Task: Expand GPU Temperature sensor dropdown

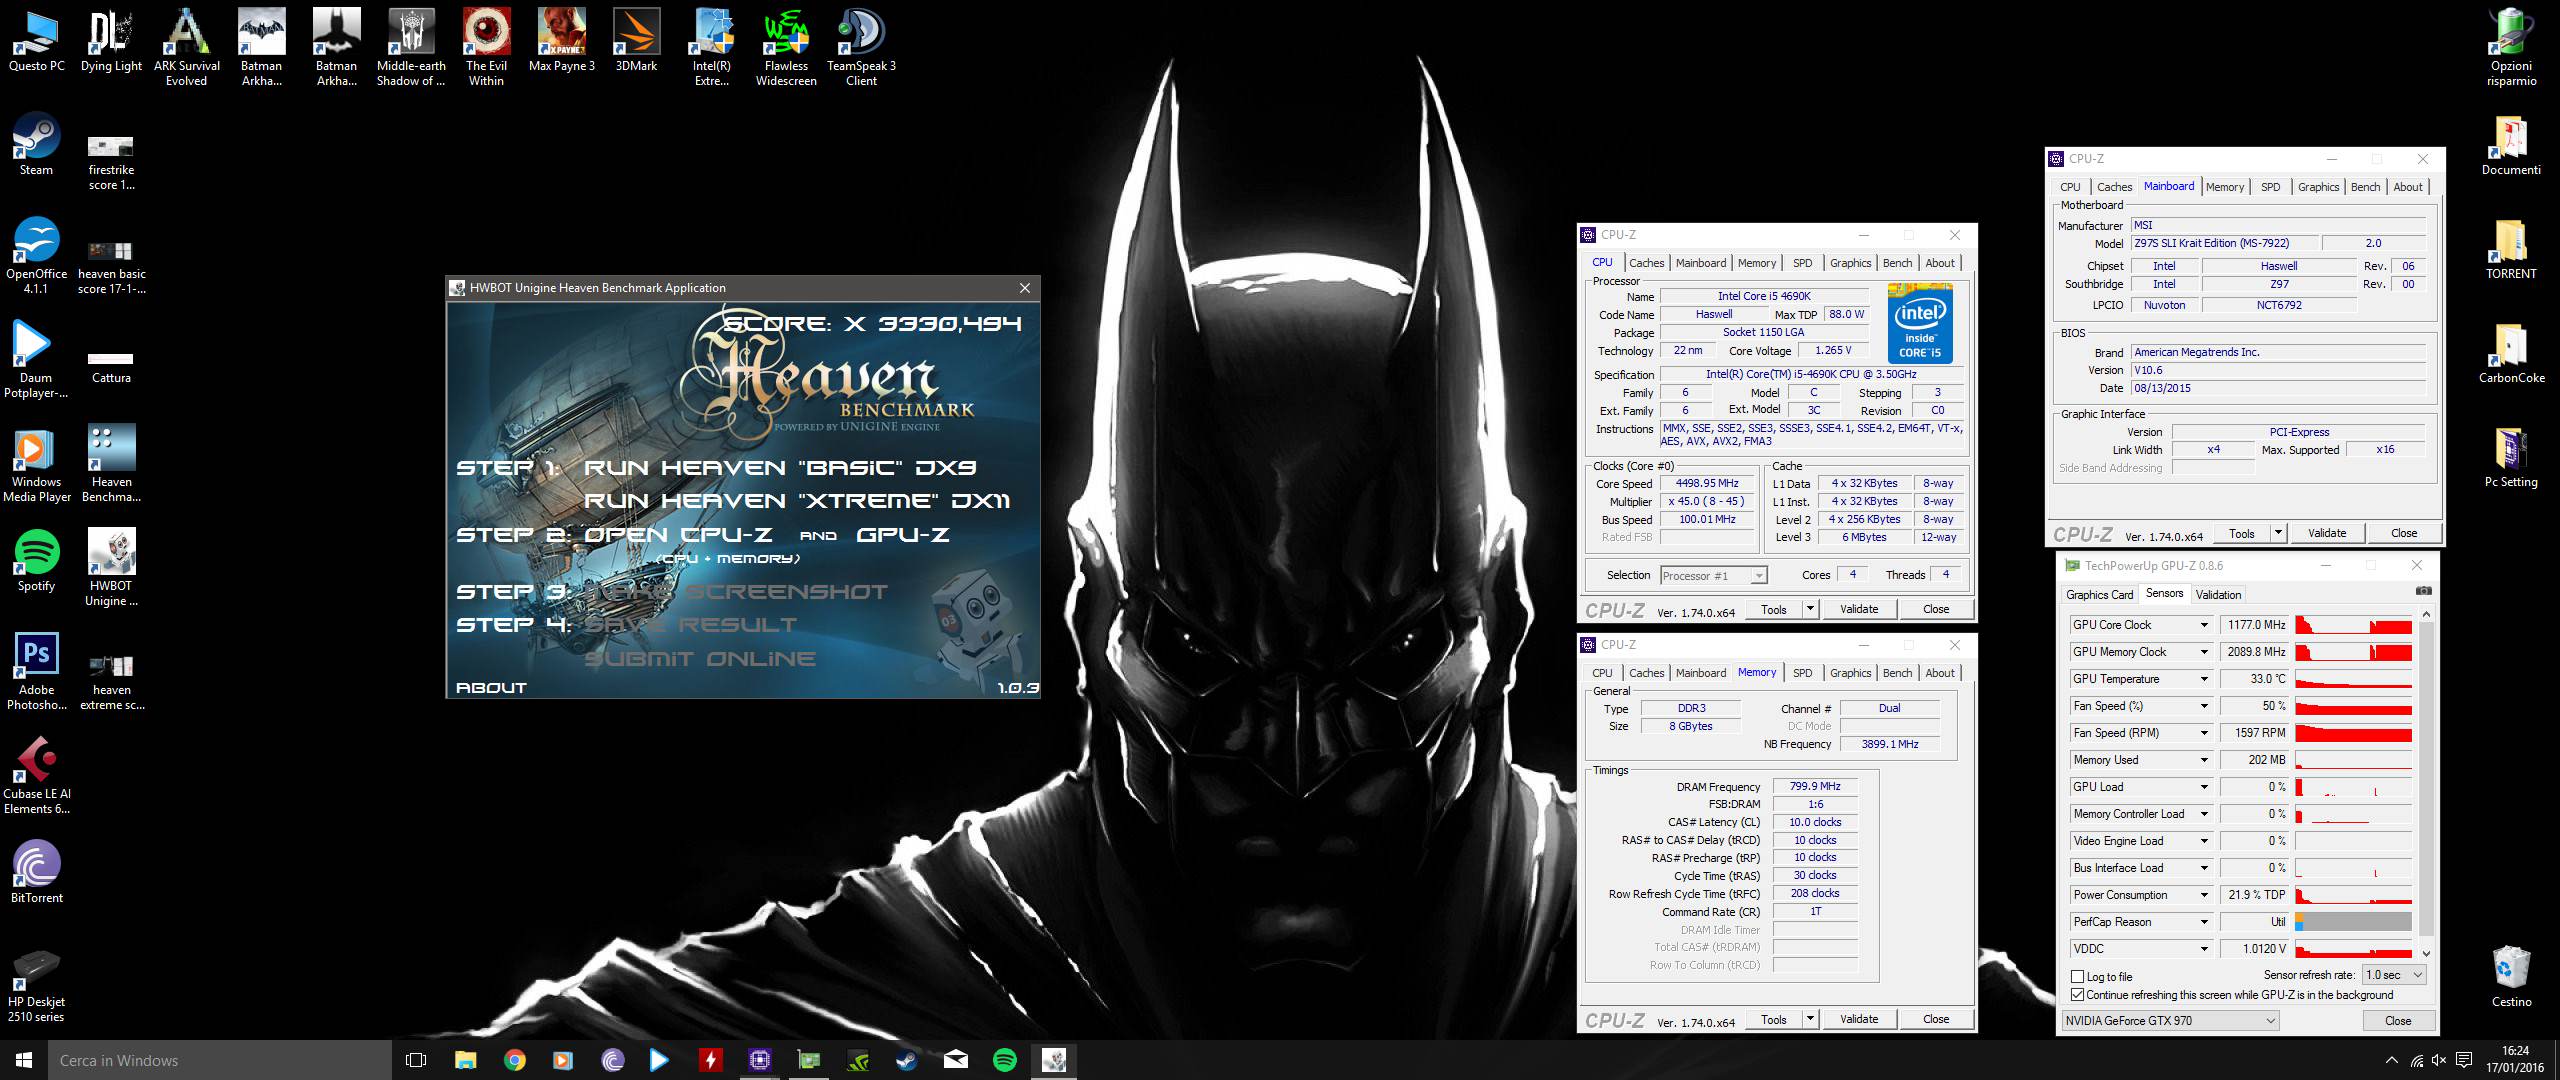Action: click(x=2204, y=679)
